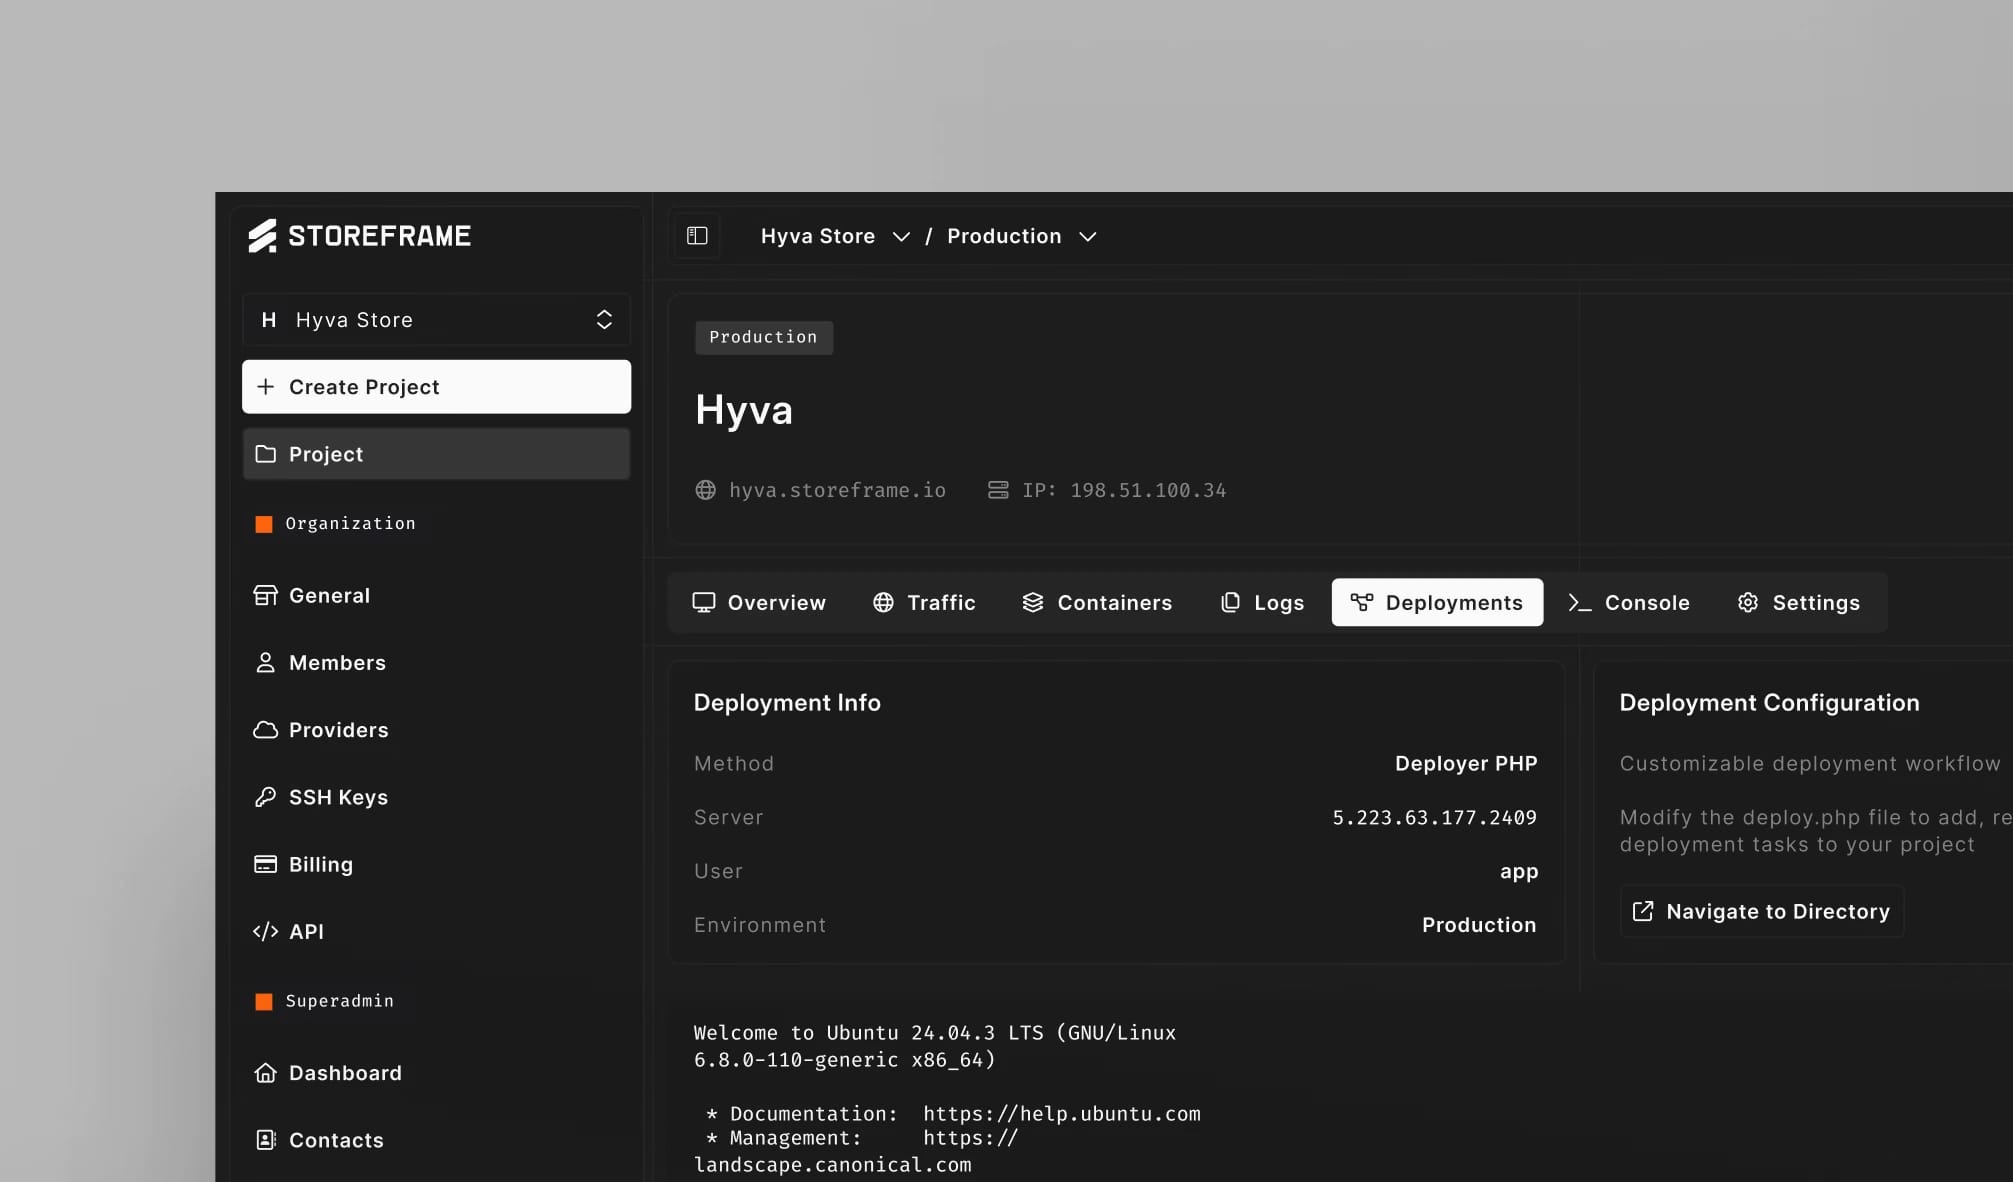
Task: Click the Storeframe logo icon
Action: [262, 236]
